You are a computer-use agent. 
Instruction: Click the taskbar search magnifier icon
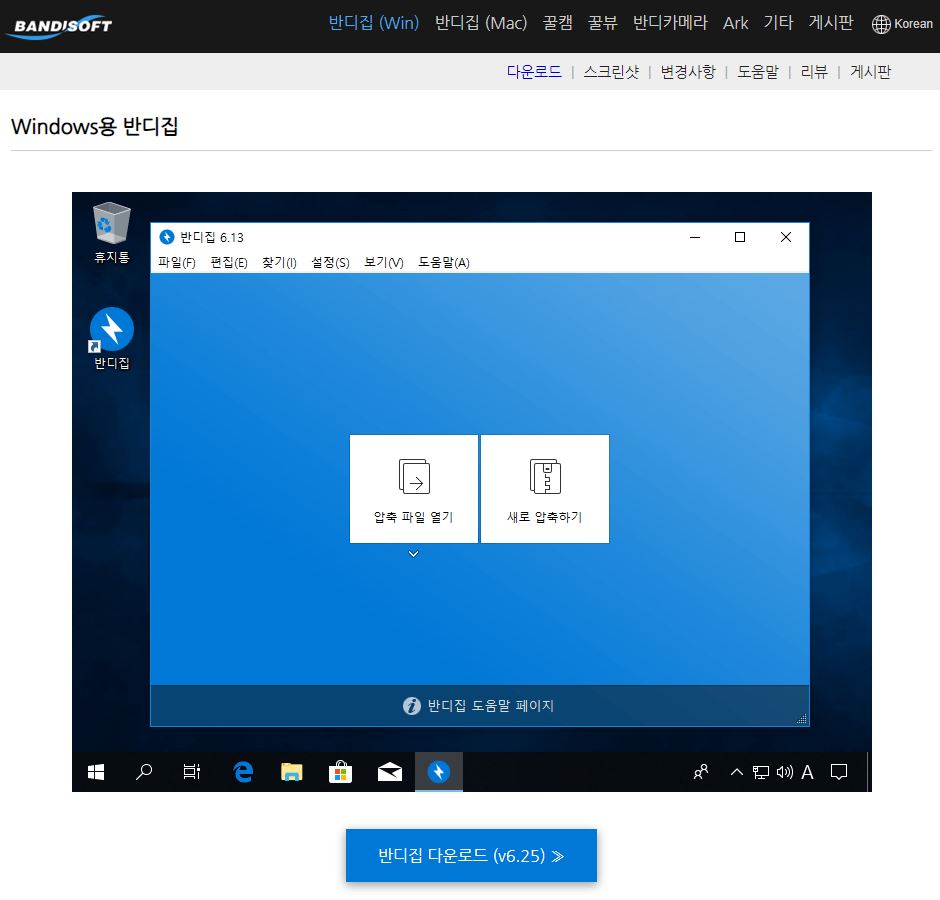pos(144,772)
